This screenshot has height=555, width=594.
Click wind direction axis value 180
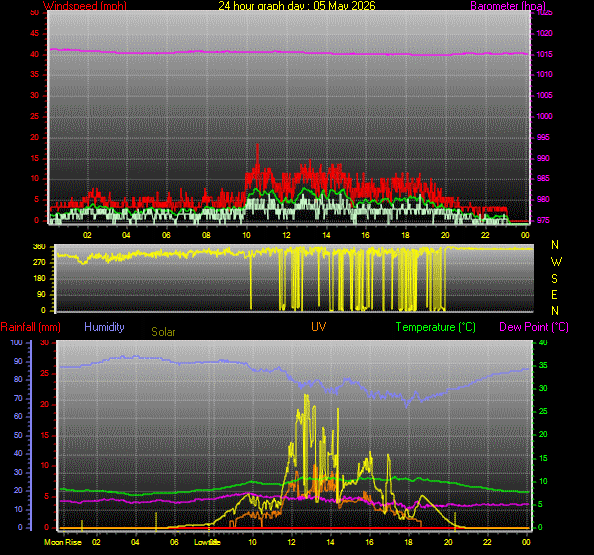point(39,278)
